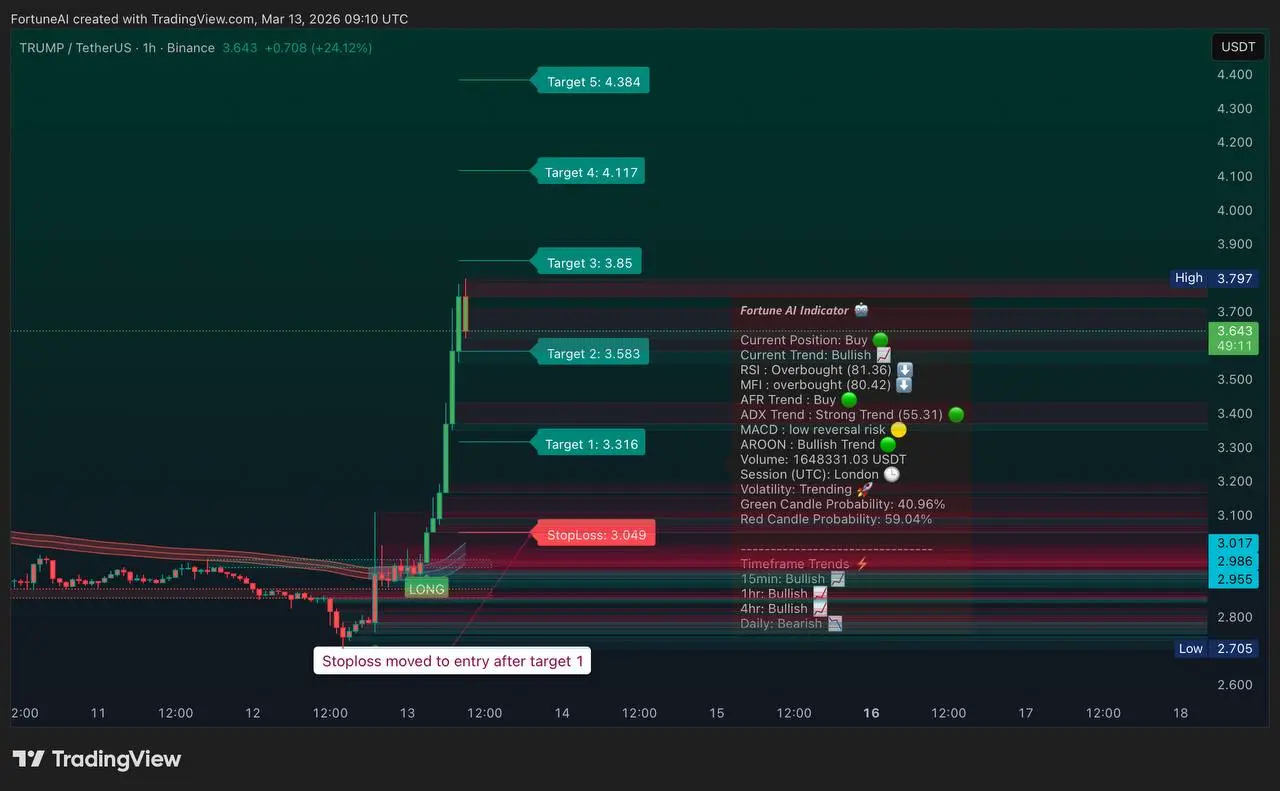Click the downtrend chart icon on Daily row
The image size is (1280, 791).
834,623
